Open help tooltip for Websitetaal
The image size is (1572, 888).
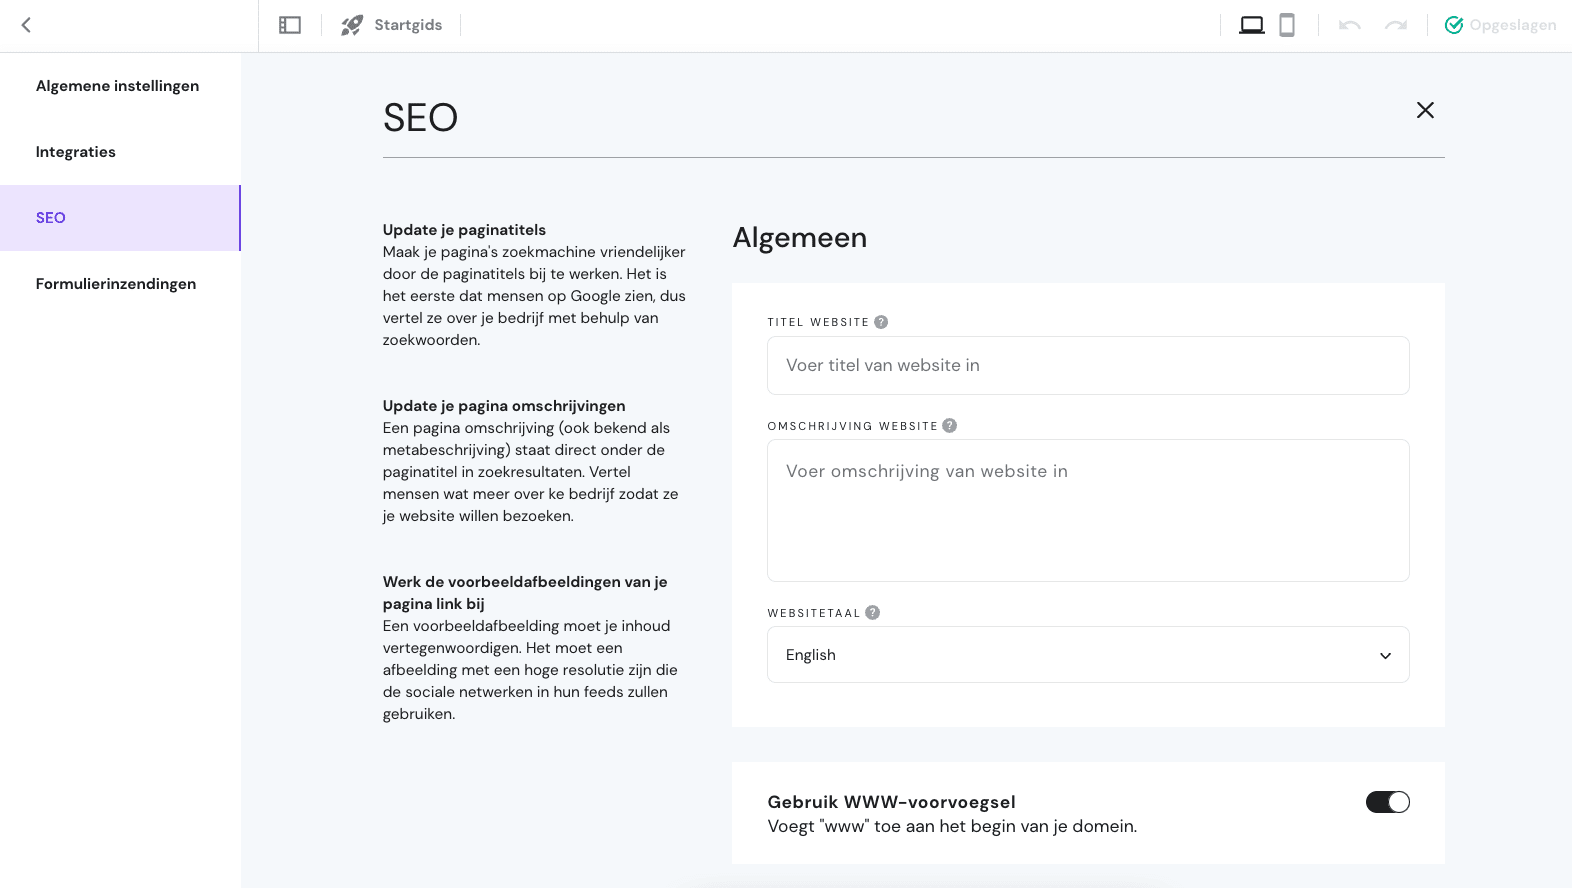873,613
